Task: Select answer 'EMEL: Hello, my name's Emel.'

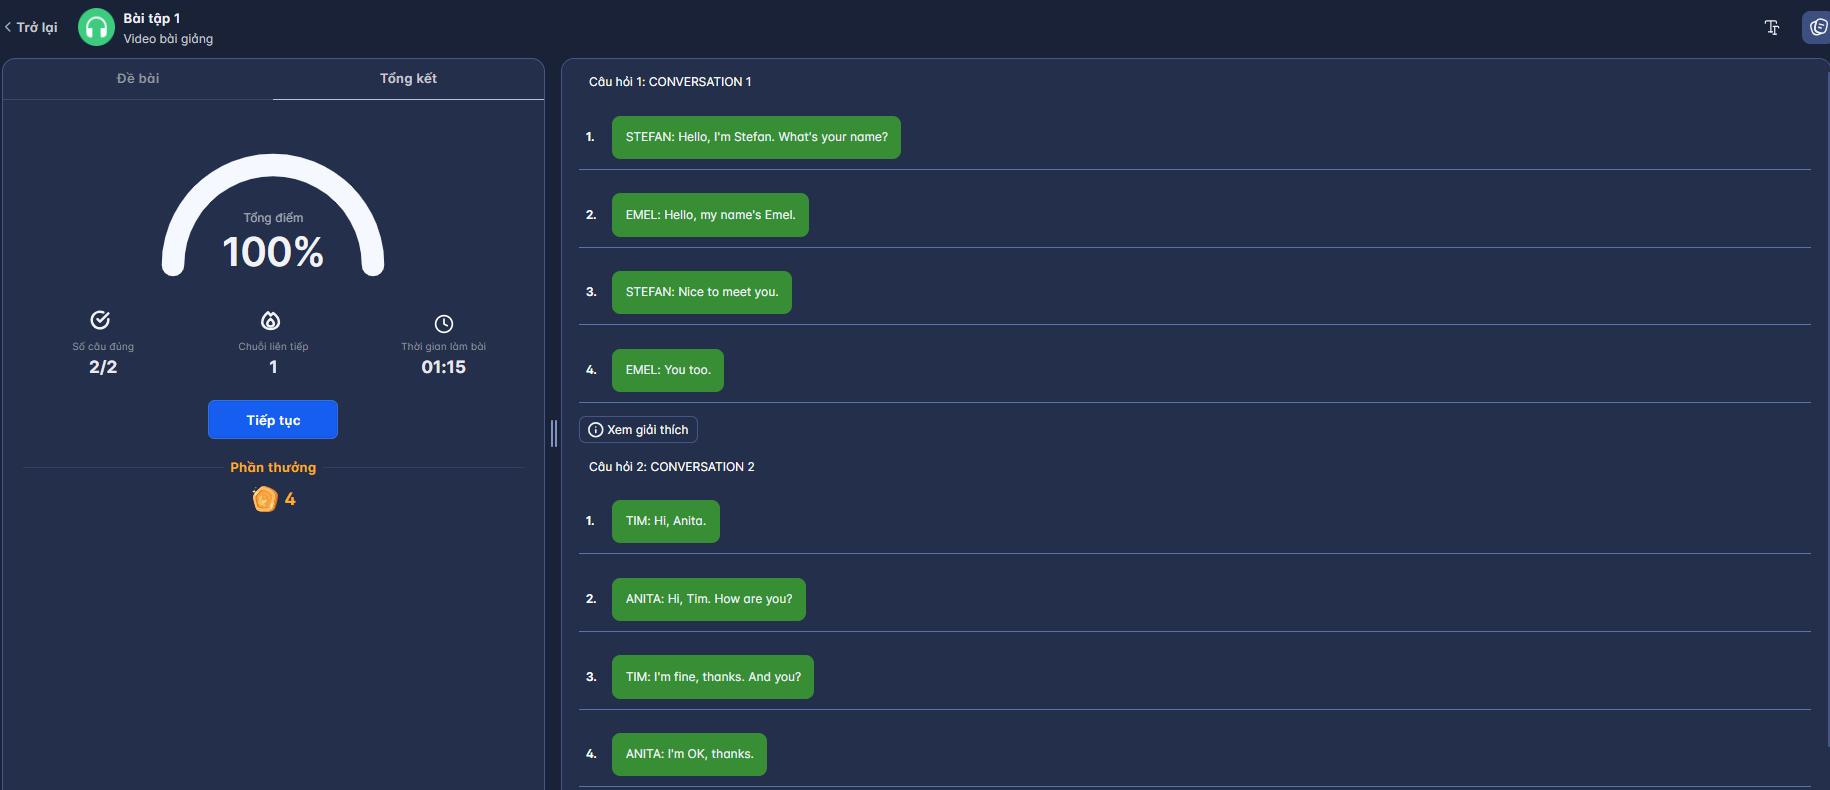Action: [710, 215]
